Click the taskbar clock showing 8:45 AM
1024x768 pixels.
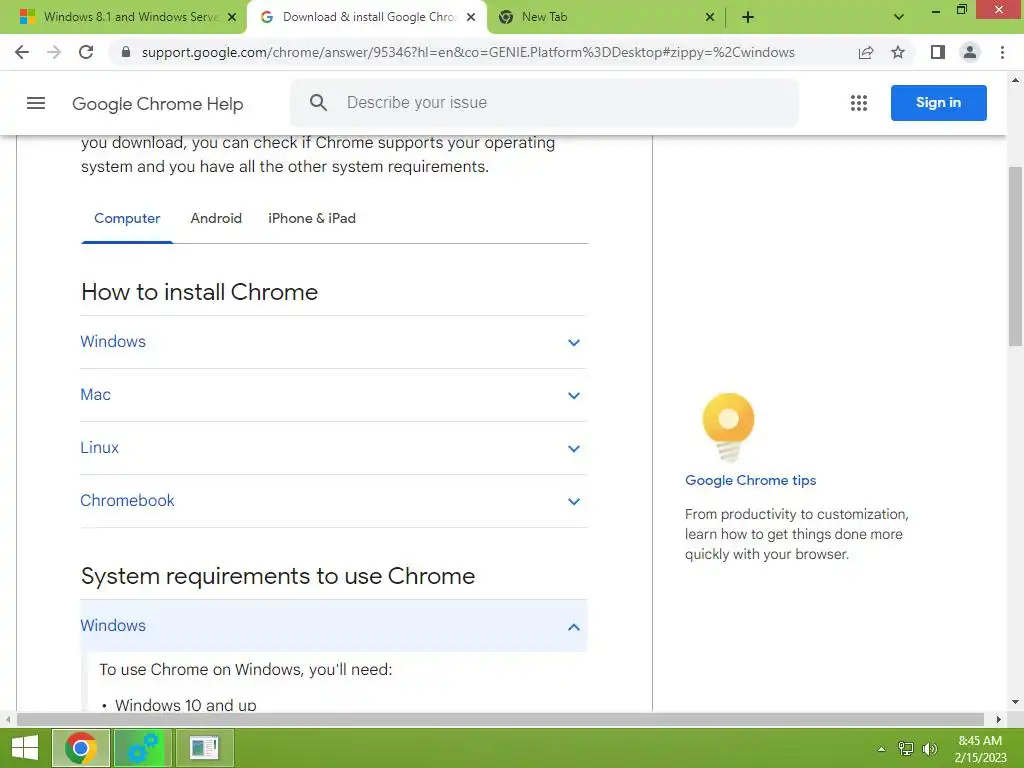[x=980, y=748]
